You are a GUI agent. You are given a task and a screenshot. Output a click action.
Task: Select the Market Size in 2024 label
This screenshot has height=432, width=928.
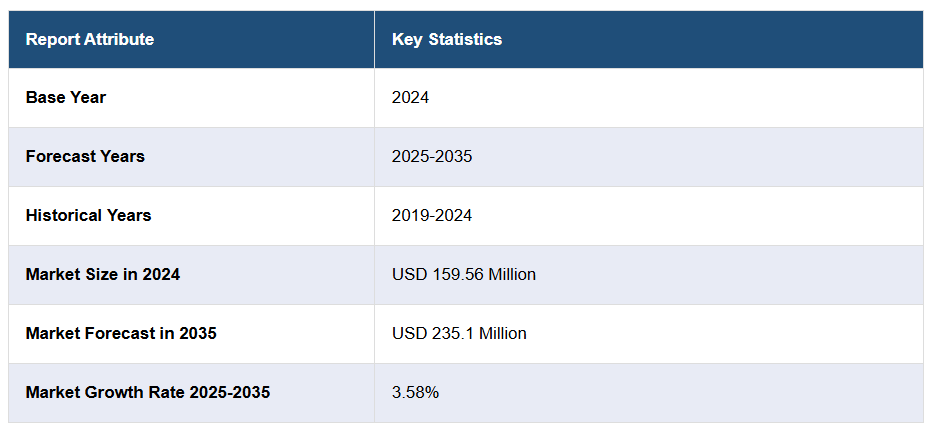click(x=103, y=274)
